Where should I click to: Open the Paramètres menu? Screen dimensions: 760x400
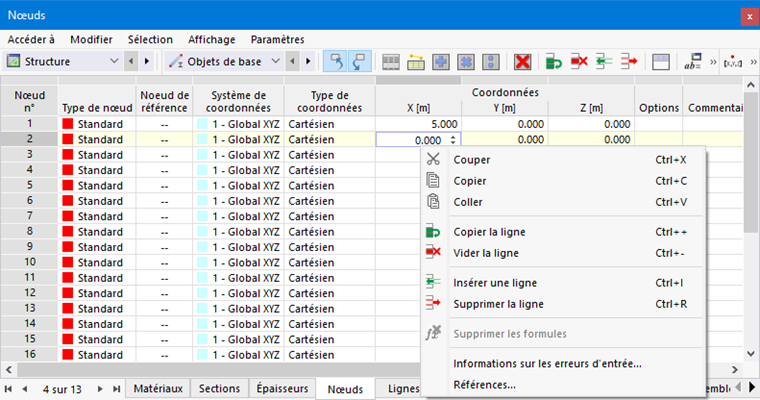coord(277,39)
